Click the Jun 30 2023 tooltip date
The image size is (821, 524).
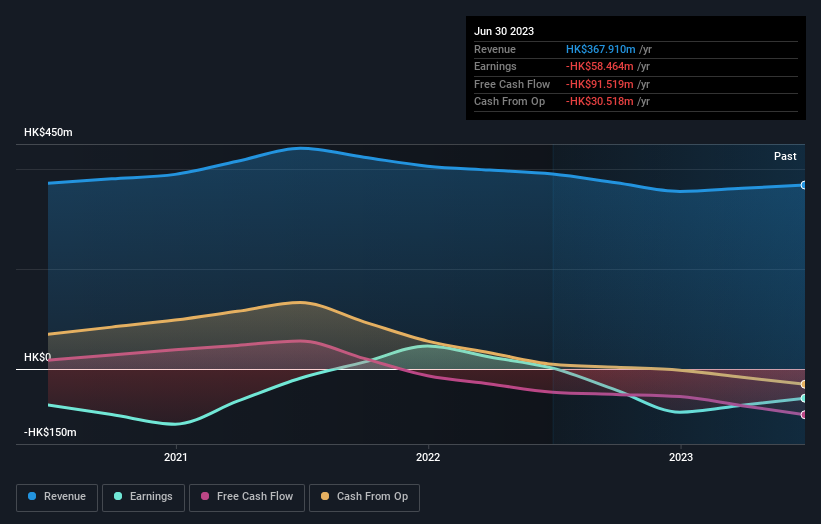(x=504, y=31)
